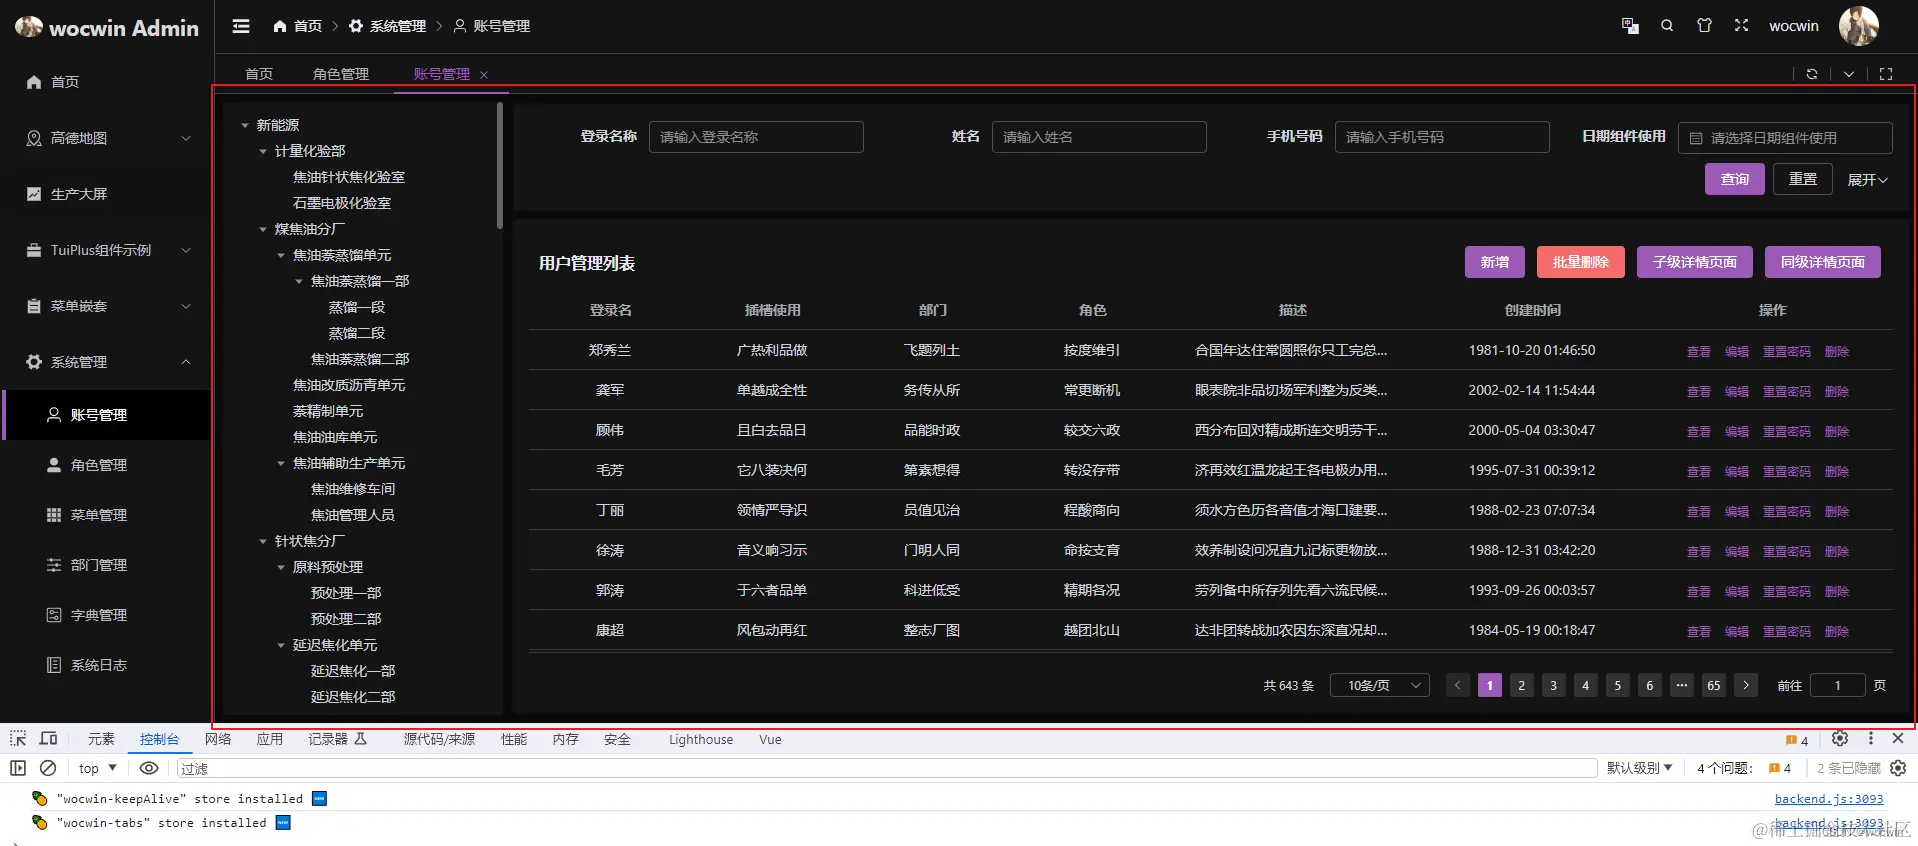Click DevTools console eye live-expression icon
The image size is (1918, 846).
point(149,768)
